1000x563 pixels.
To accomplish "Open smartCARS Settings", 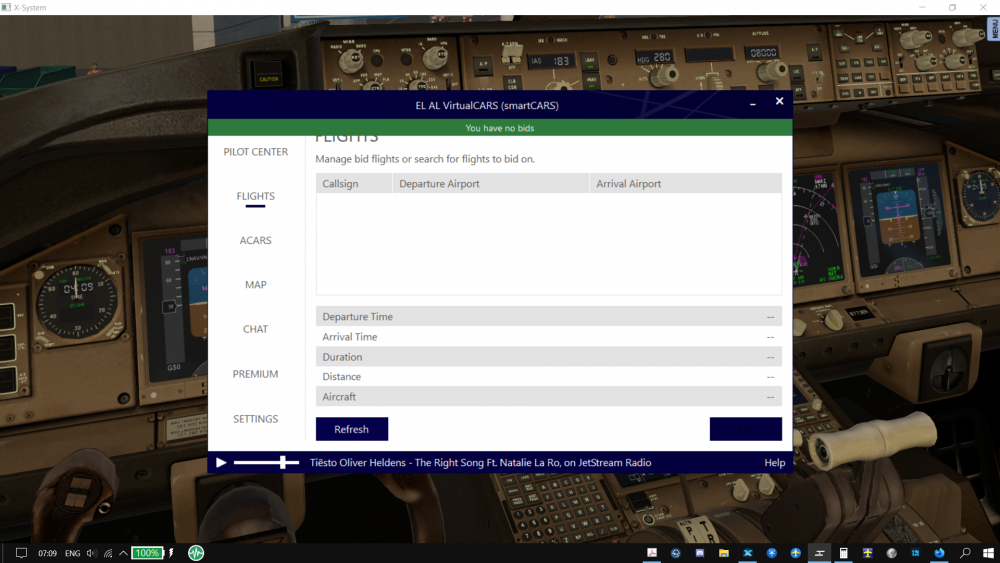I will (x=256, y=419).
